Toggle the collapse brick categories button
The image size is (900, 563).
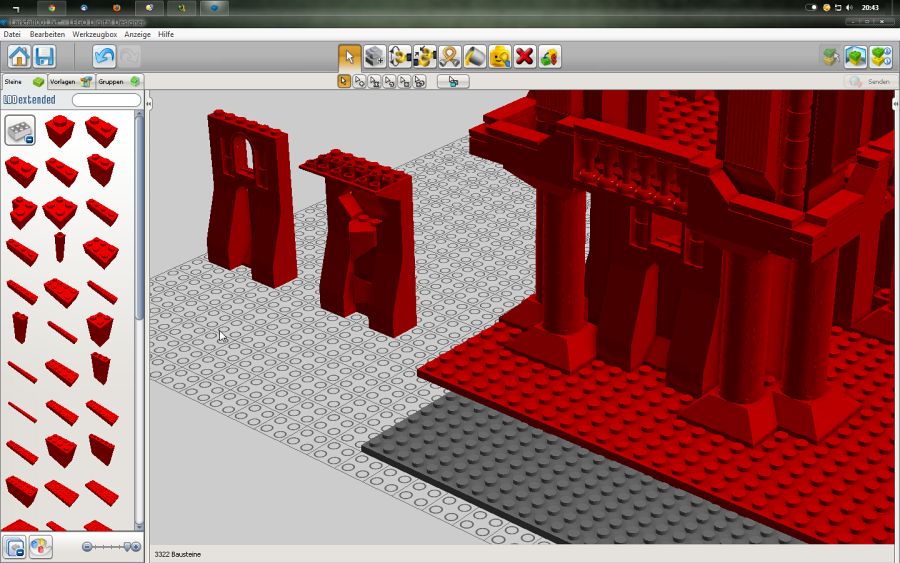click(15, 547)
